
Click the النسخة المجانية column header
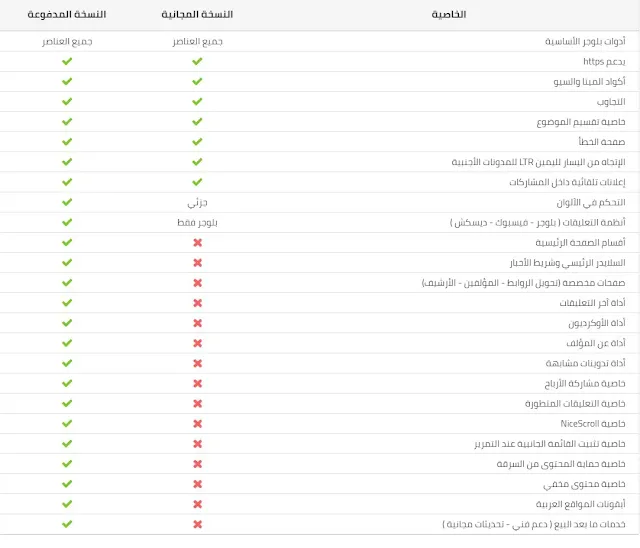[x=197, y=15]
